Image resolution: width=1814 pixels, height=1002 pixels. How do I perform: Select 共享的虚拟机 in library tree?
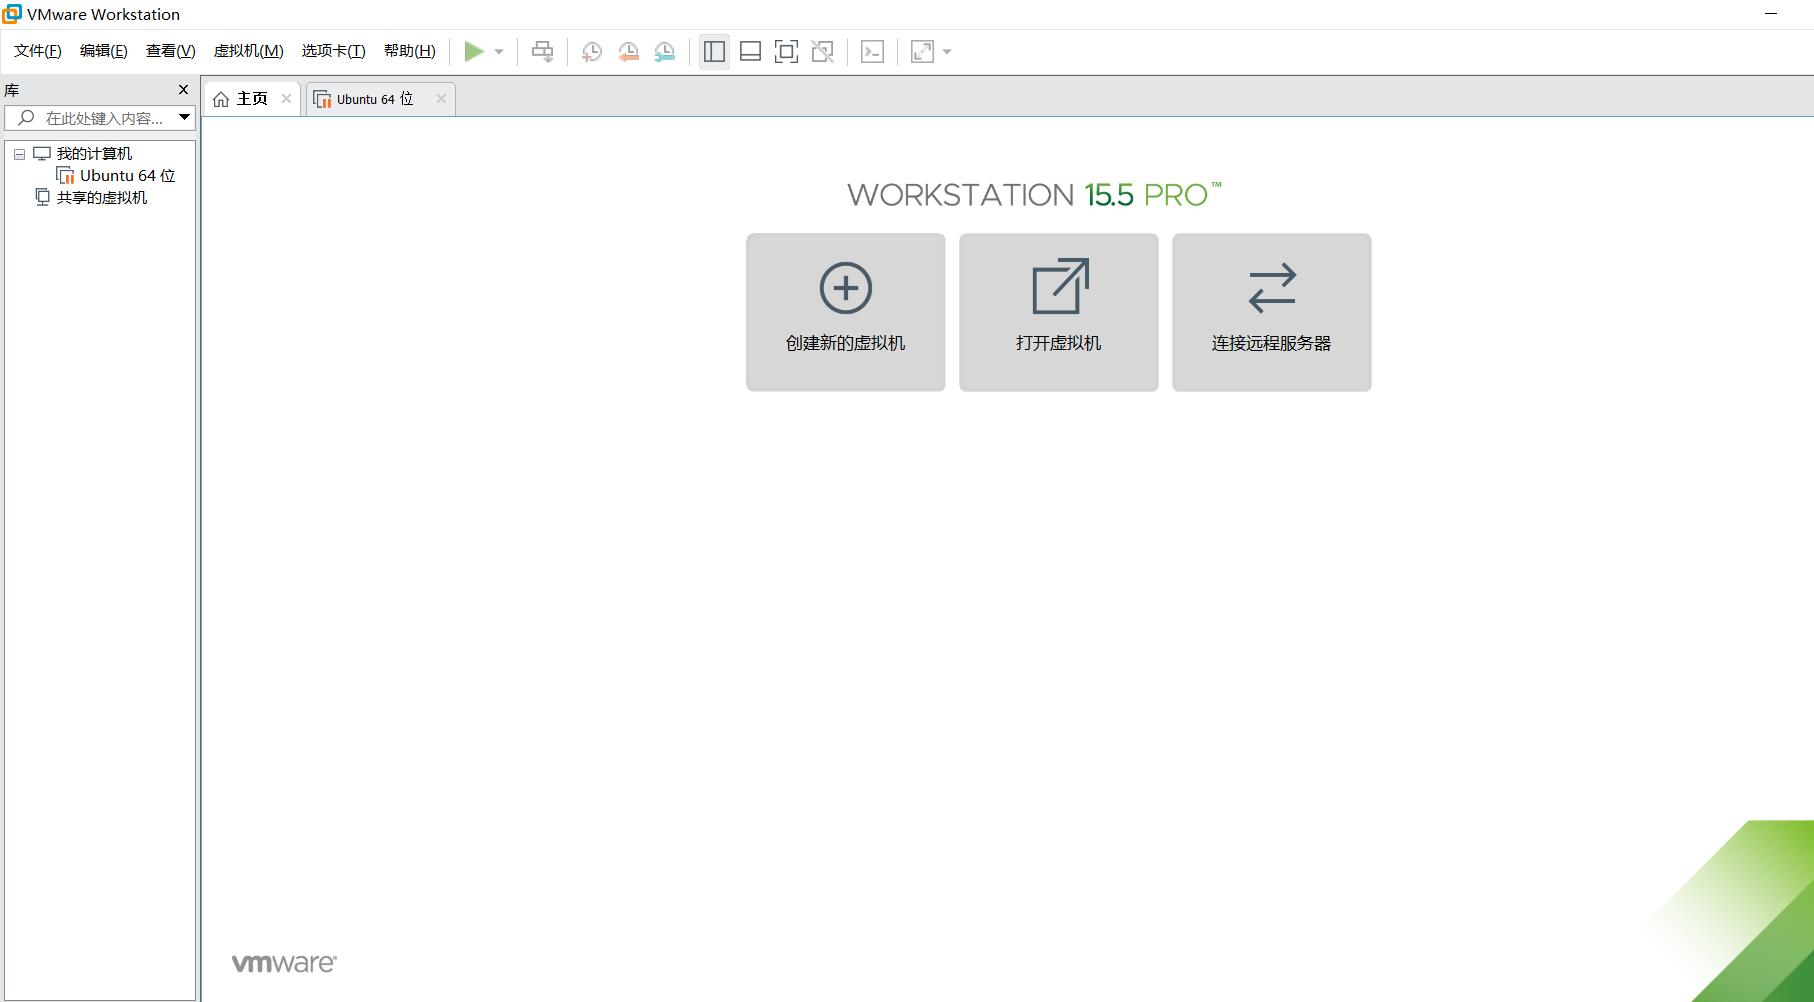(101, 197)
